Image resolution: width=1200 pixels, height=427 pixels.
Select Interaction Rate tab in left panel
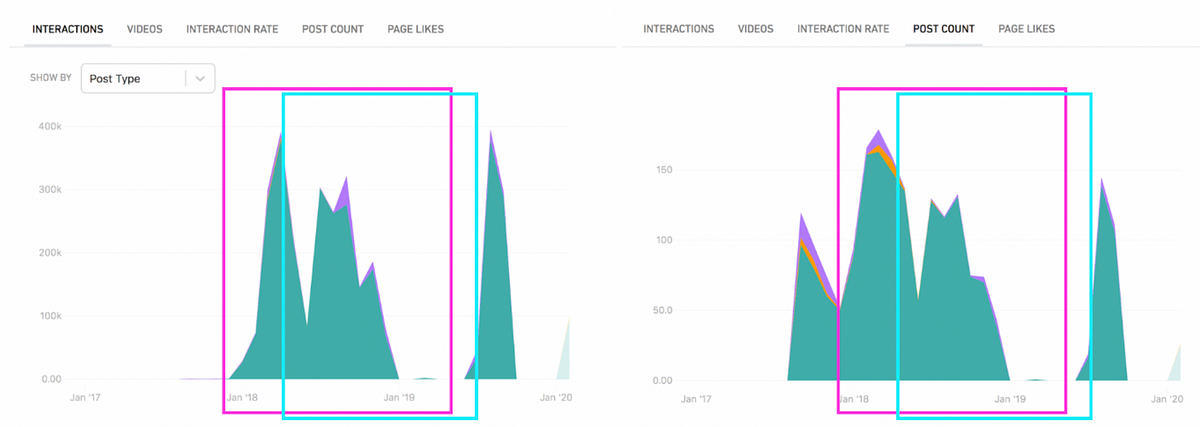click(x=232, y=29)
